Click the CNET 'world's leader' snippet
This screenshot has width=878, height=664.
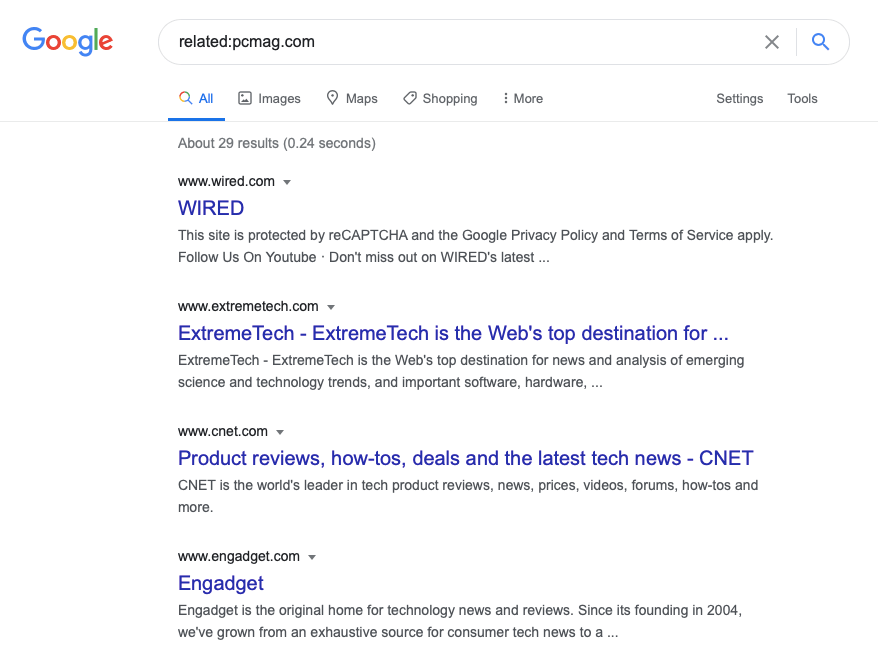[468, 496]
